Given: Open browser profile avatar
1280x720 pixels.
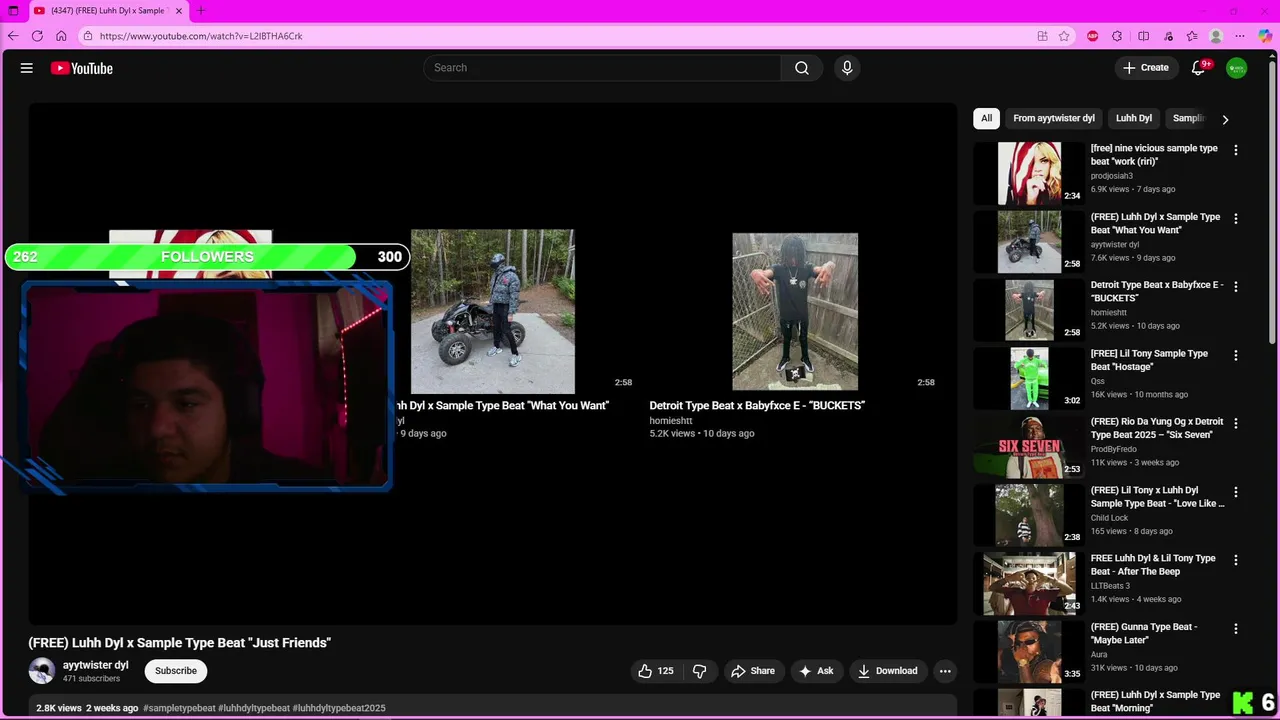Looking at the screenshot, I should (1216, 36).
